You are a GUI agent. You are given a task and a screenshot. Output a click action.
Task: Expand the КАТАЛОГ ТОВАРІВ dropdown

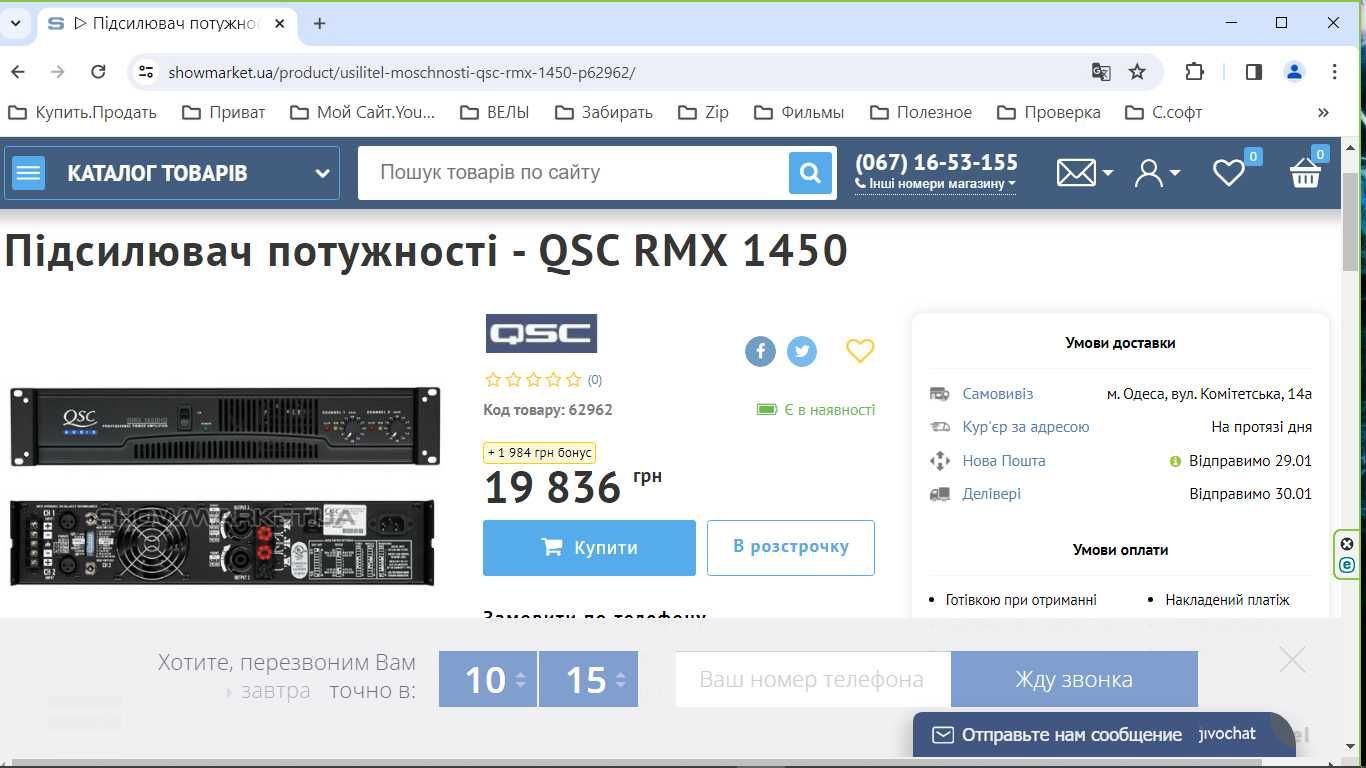pos(322,173)
